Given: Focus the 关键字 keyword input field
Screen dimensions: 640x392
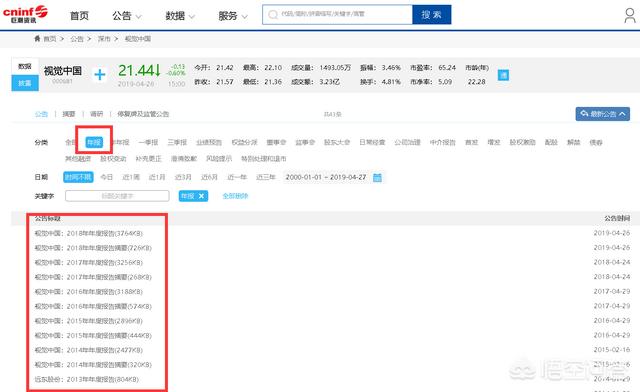Looking at the screenshot, I should click(x=117, y=196).
